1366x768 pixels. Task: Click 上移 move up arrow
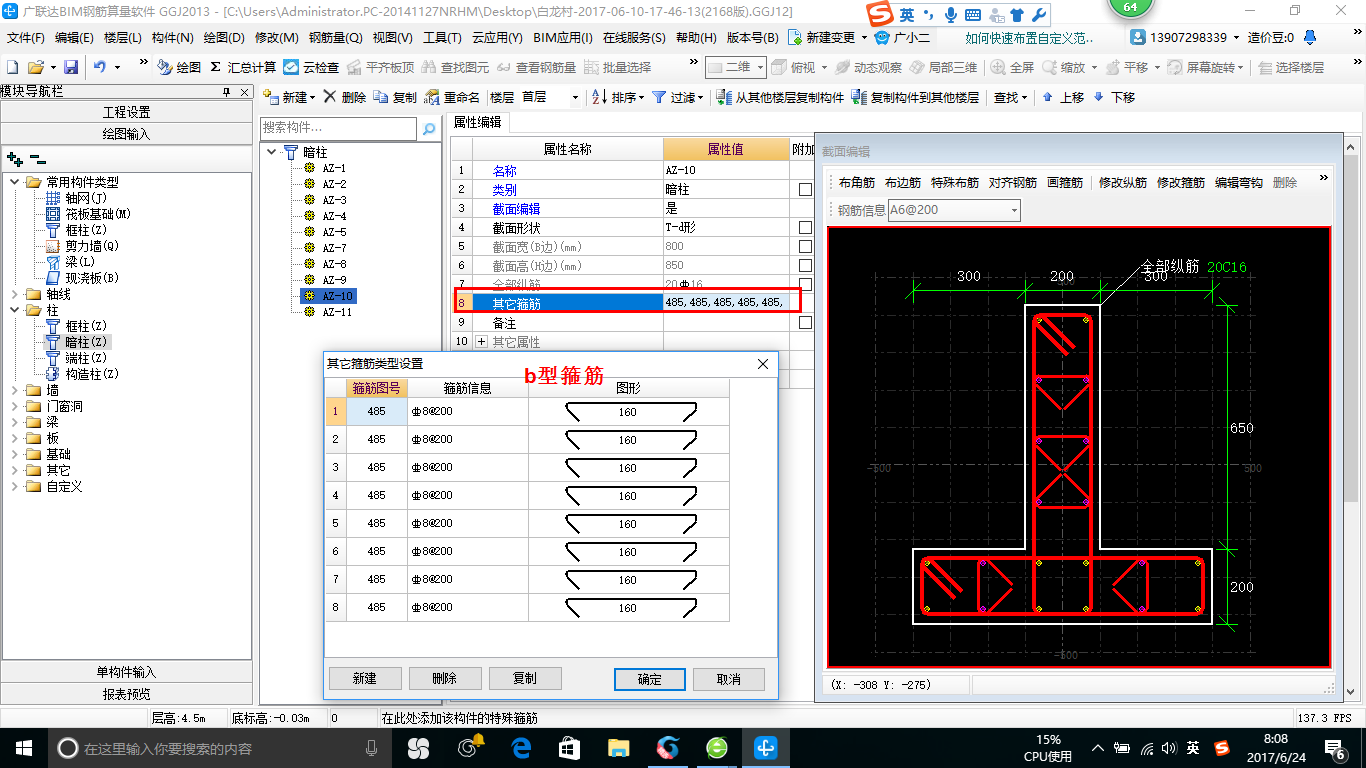coord(1063,97)
